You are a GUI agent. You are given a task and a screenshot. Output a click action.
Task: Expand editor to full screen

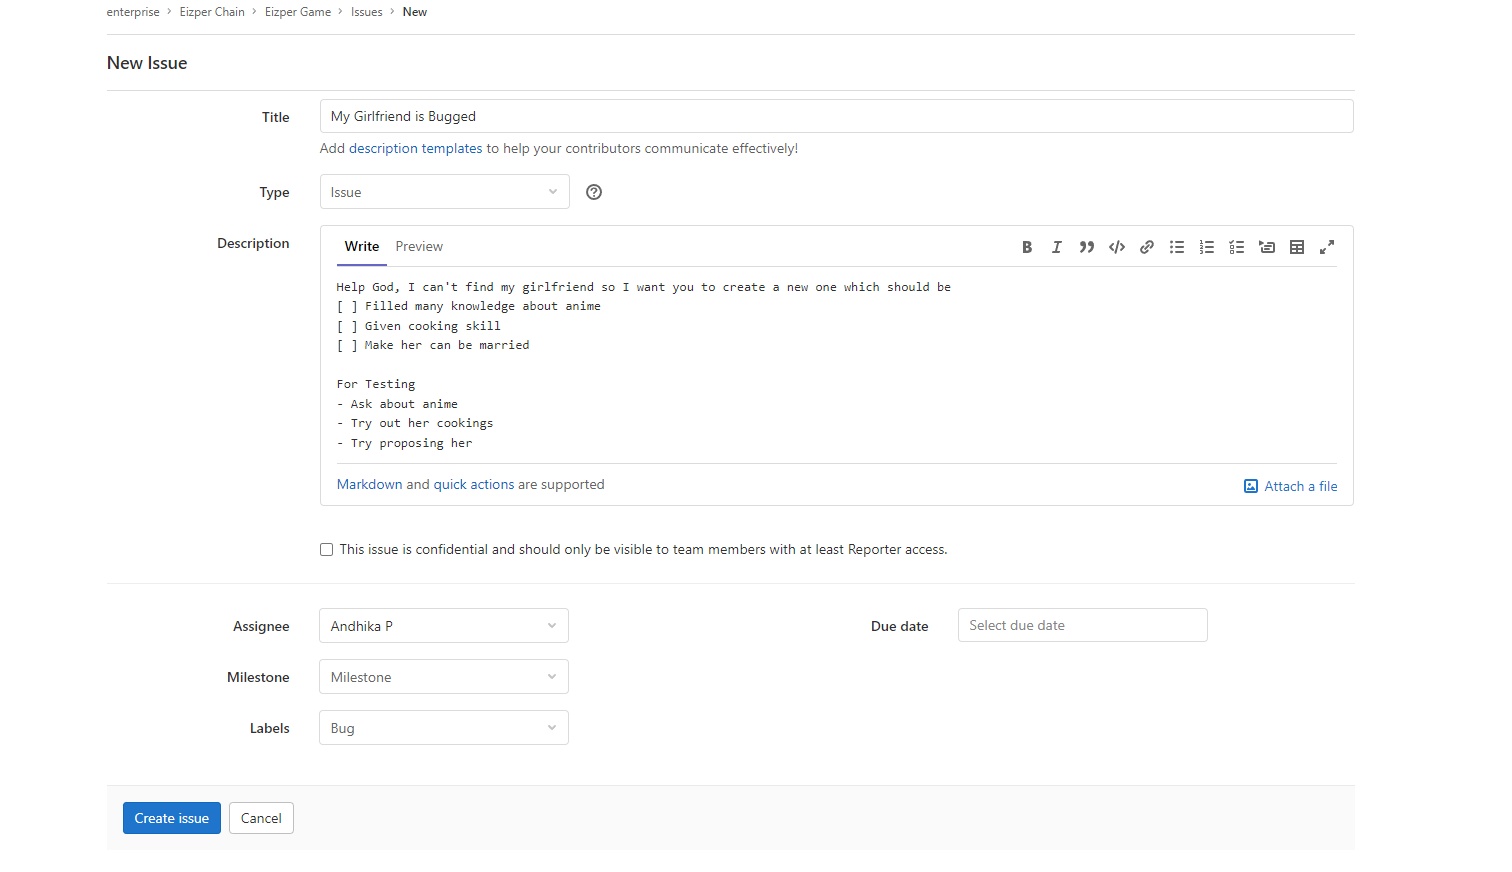point(1327,247)
